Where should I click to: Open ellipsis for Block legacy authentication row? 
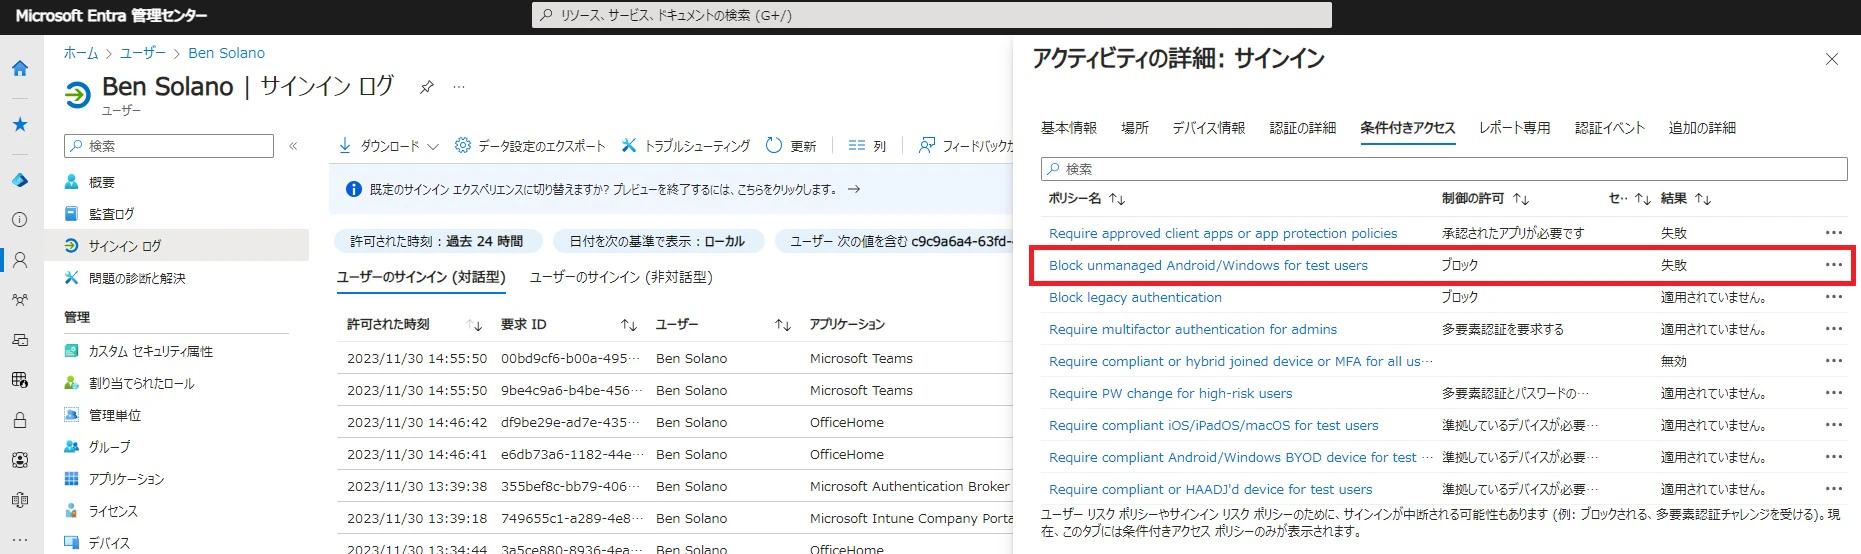[1833, 297]
